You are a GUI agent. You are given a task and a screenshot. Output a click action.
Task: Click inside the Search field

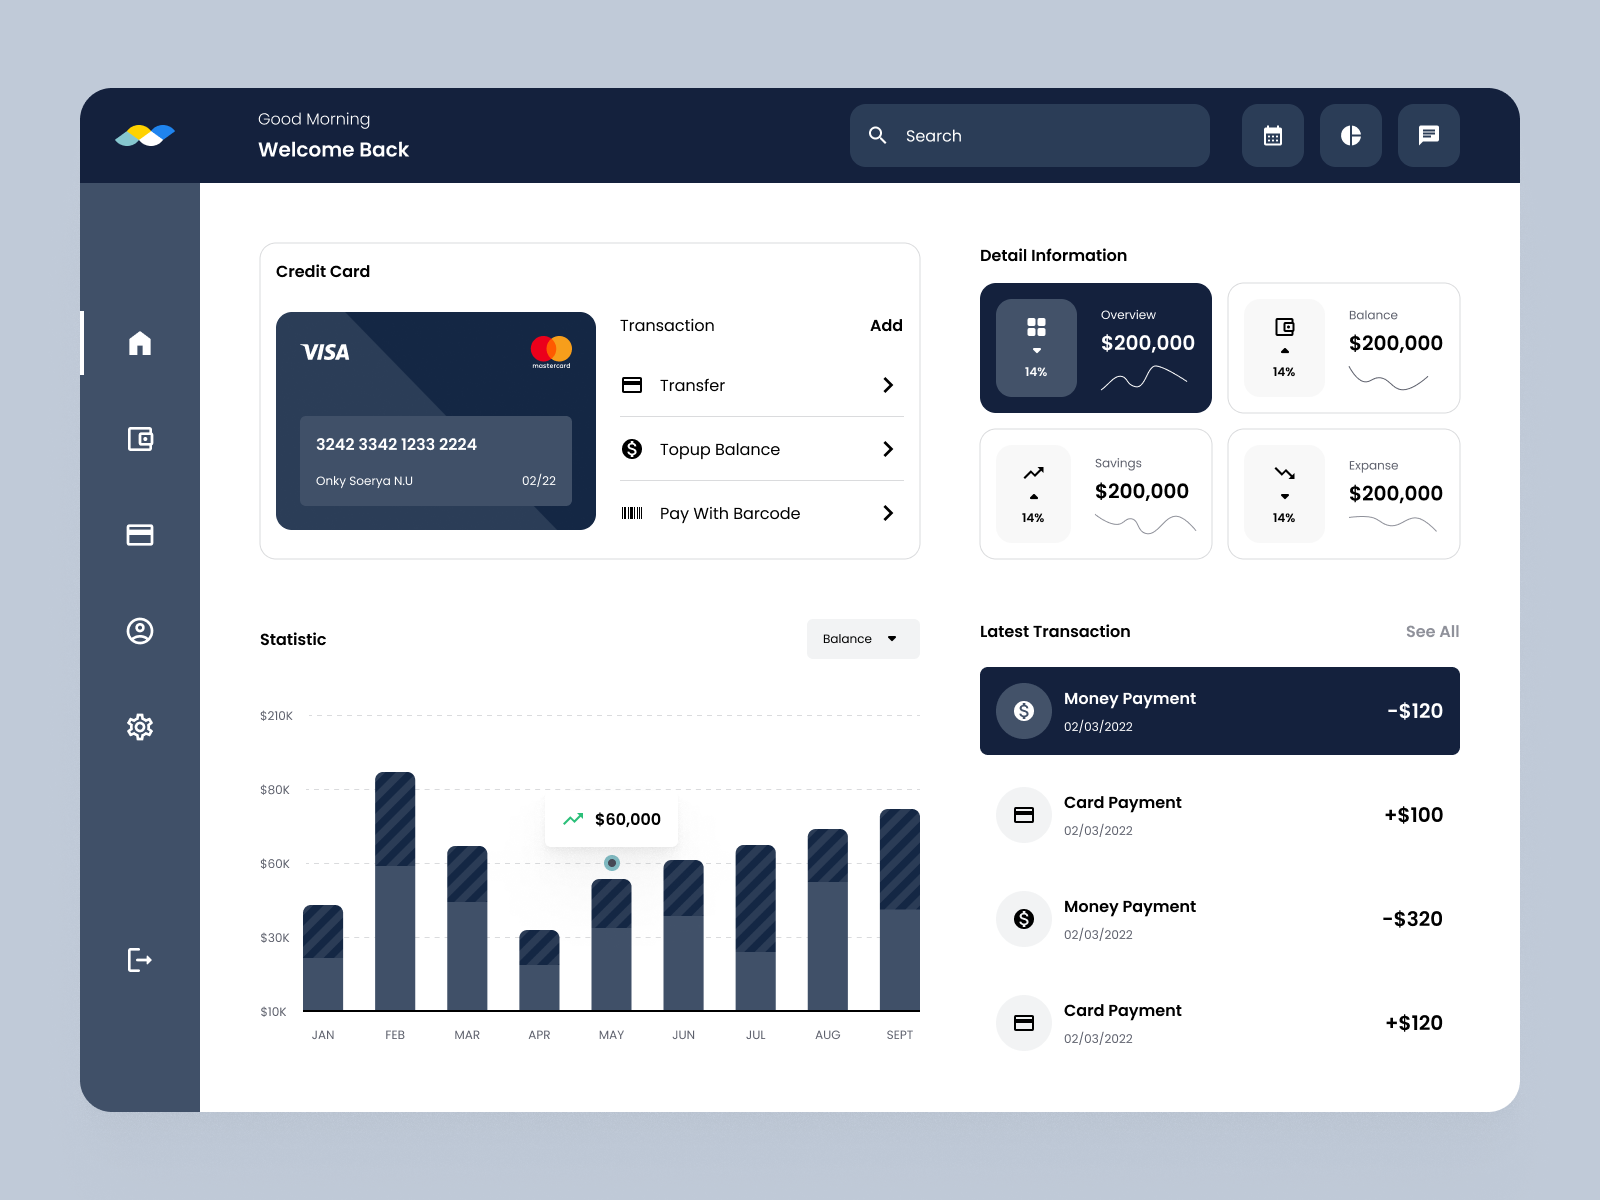point(1030,135)
